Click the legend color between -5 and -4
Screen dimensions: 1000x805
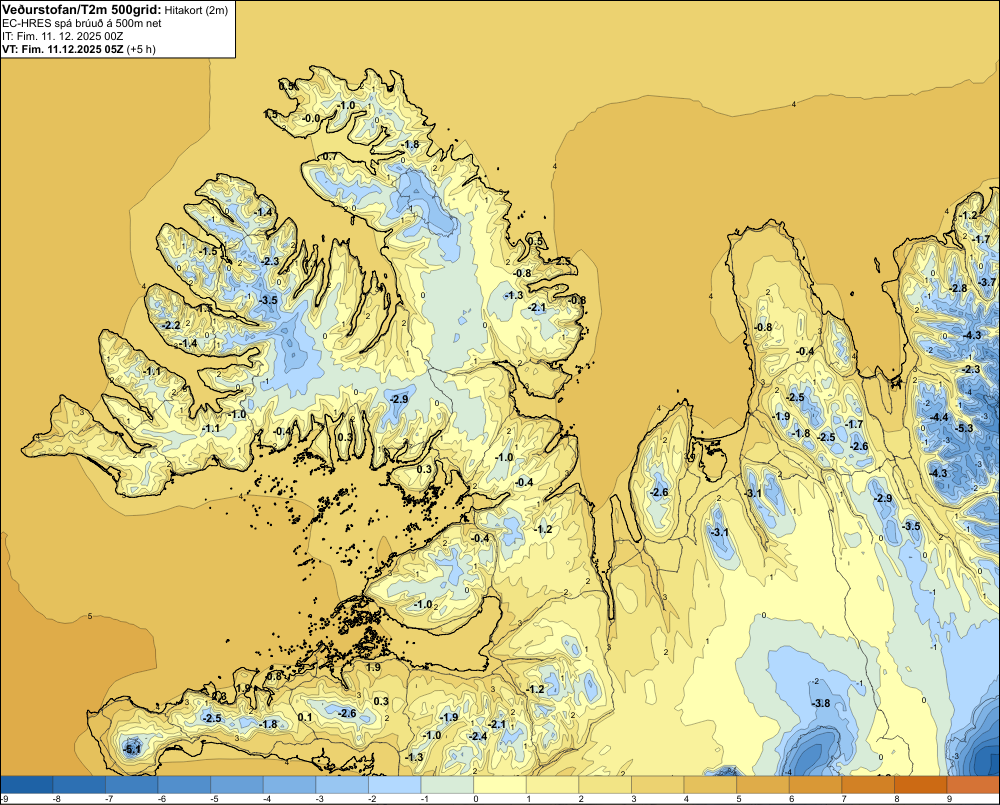[x=237, y=785]
